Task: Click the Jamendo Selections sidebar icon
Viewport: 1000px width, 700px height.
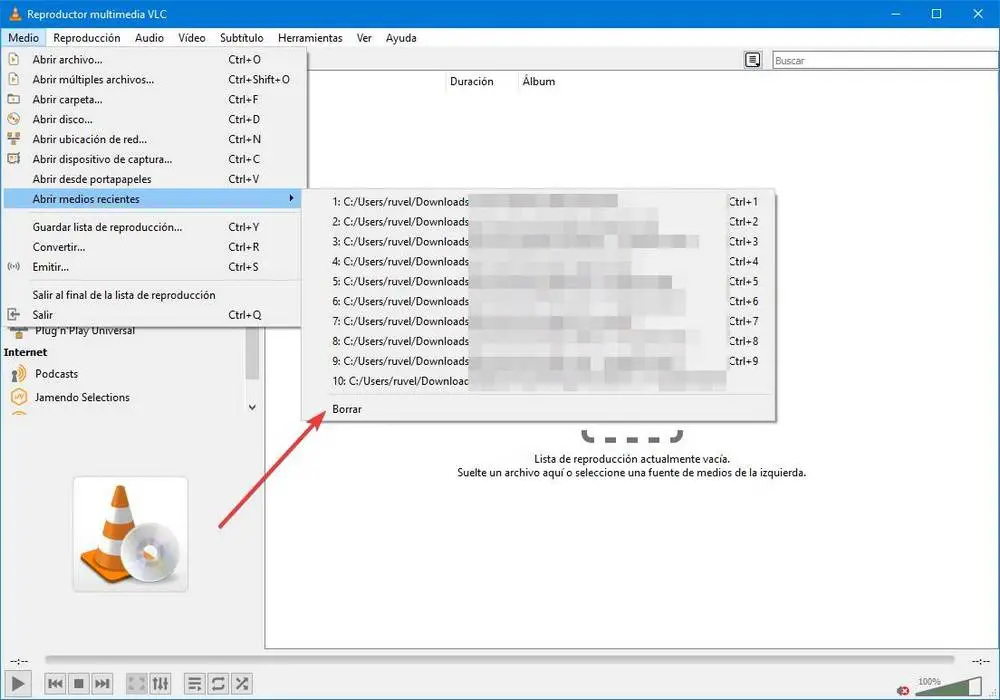Action: (18, 397)
